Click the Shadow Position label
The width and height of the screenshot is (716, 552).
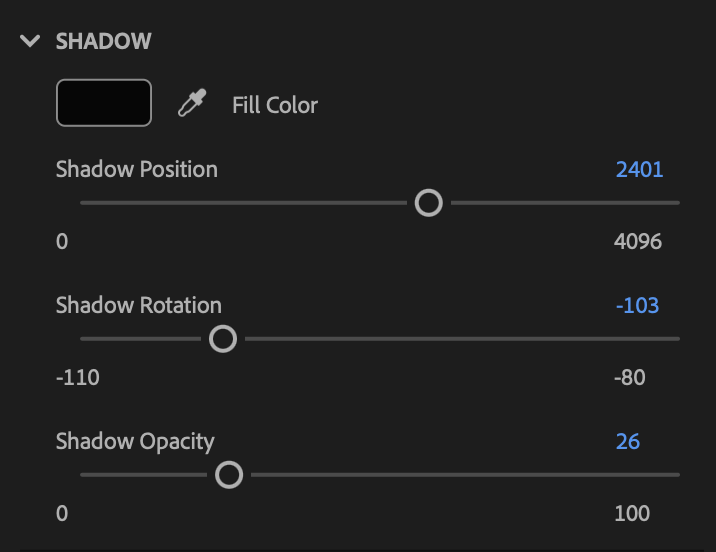(137, 169)
